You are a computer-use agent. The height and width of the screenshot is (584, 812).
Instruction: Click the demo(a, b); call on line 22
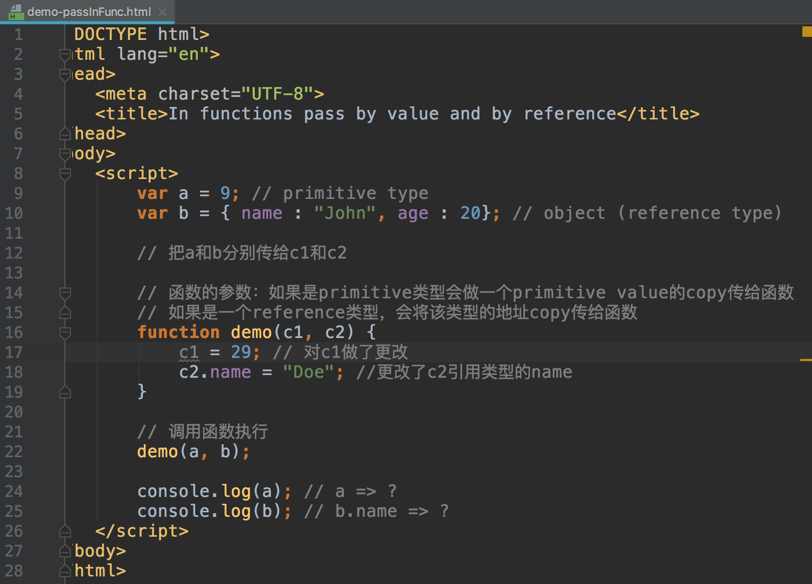pyautogui.click(x=194, y=452)
